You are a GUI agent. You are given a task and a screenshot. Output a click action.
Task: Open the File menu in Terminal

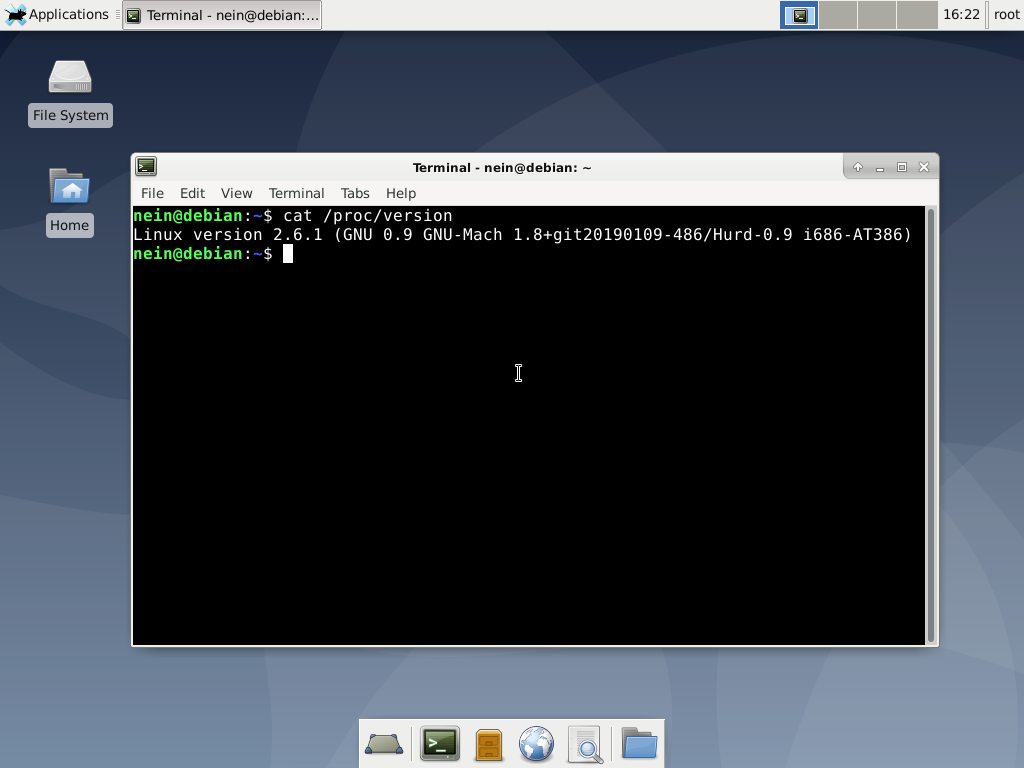coord(152,193)
